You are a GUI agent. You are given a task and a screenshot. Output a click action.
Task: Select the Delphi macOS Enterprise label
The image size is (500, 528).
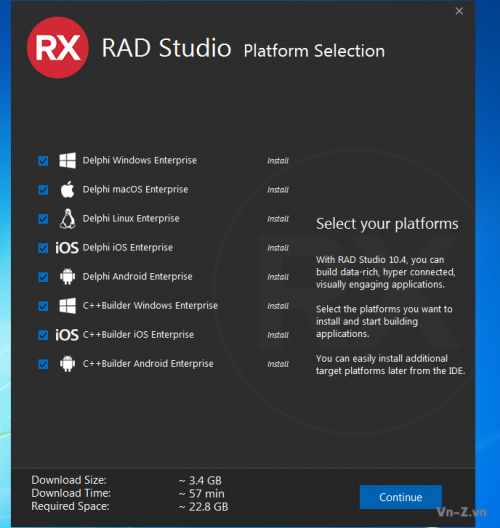click(x=135, y=189)
